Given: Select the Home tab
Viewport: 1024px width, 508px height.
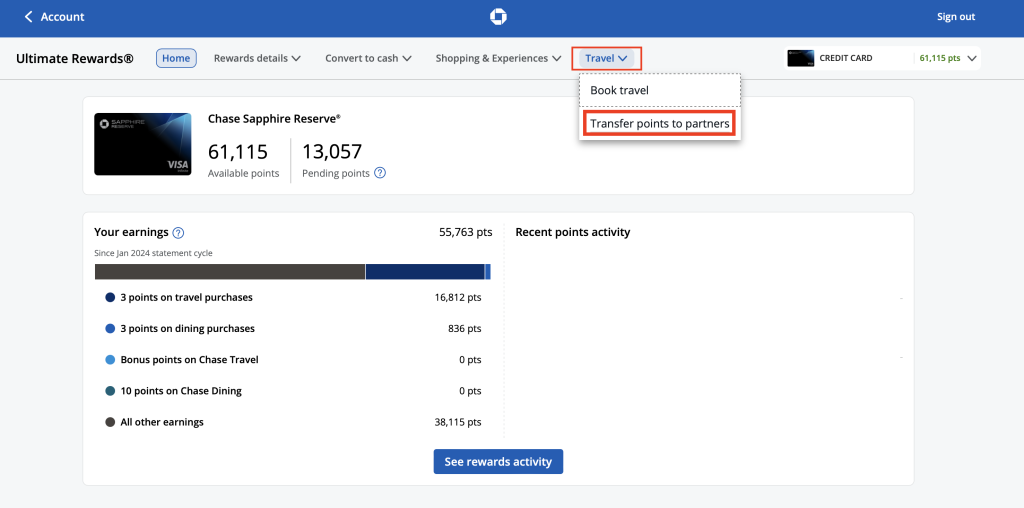Looking at the screenshot, I should (176, 58).
